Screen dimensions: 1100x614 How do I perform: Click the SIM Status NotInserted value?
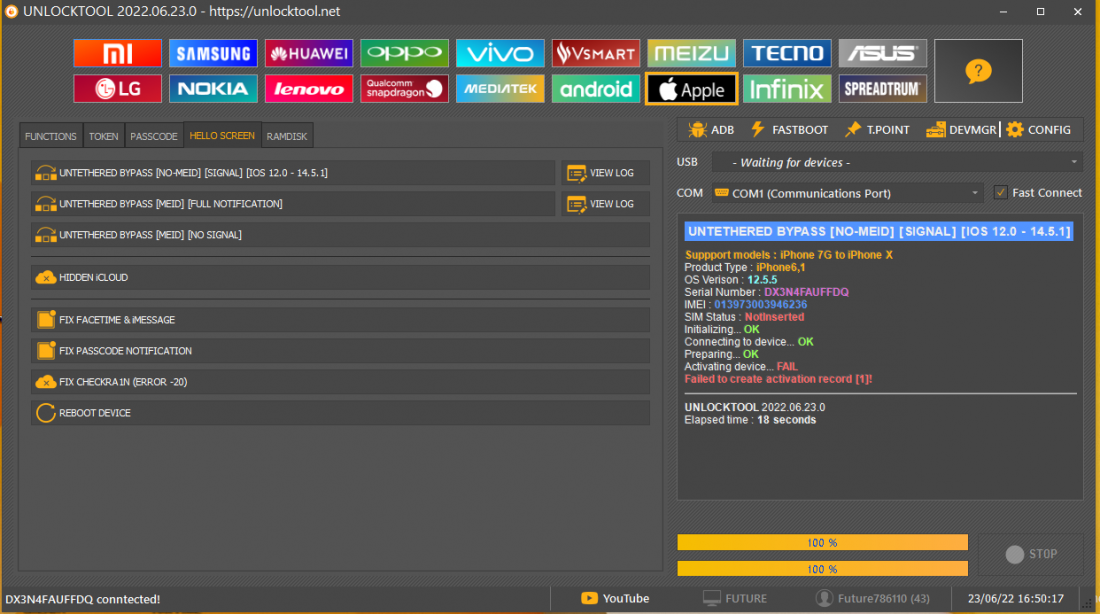(774, 317)
